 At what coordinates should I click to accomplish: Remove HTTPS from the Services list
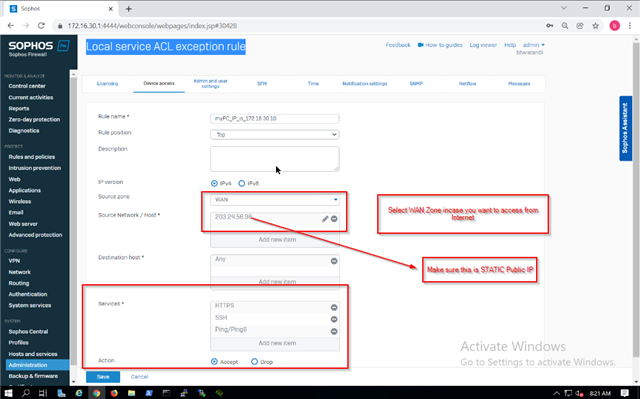point(334,307)
